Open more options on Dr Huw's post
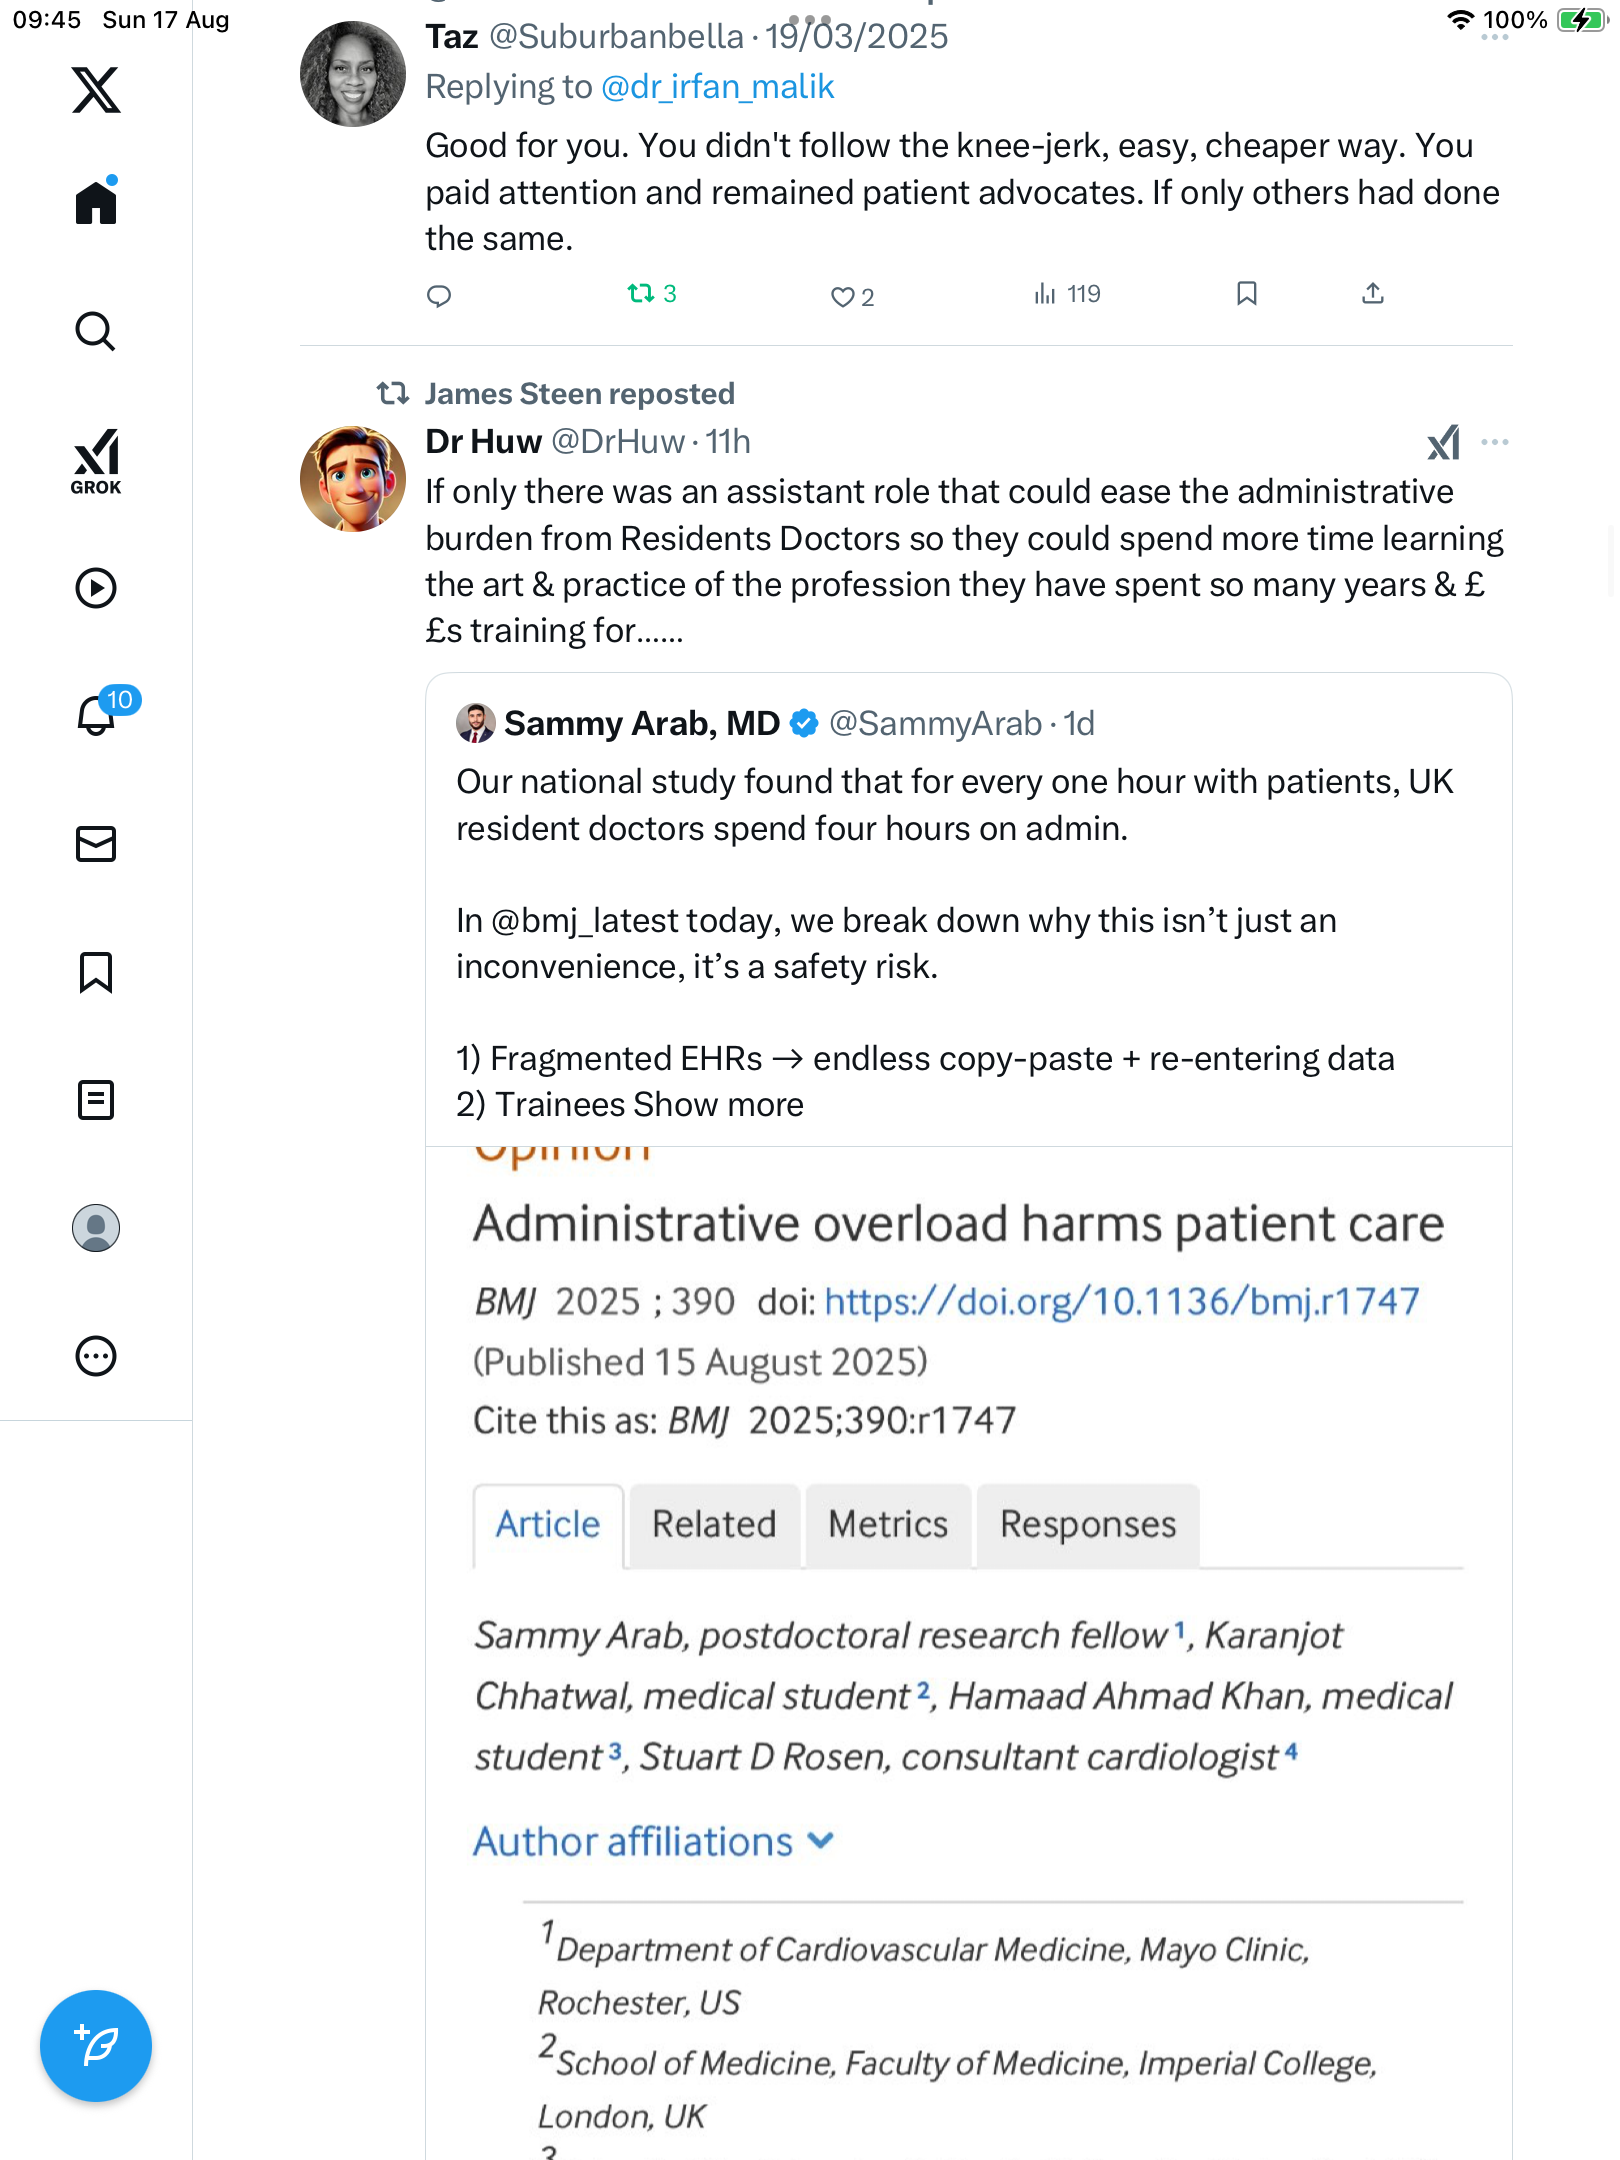This screenshot has width=1620, height=2160. point(1494,442)
